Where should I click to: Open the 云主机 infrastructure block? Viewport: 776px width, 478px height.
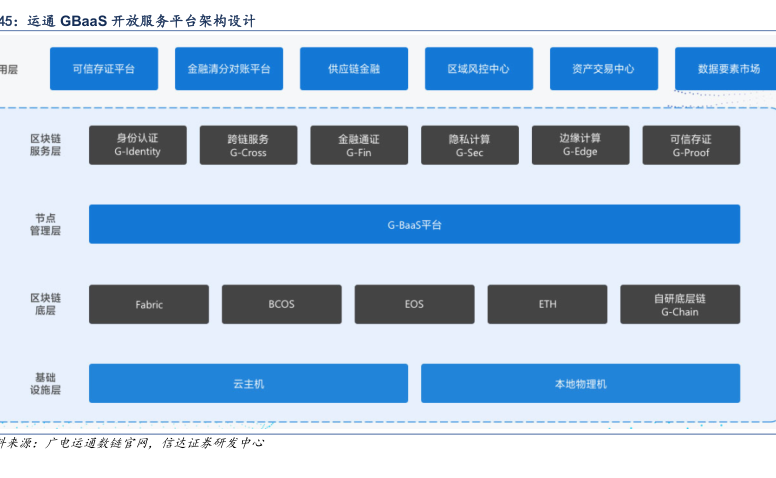[248, 383]
